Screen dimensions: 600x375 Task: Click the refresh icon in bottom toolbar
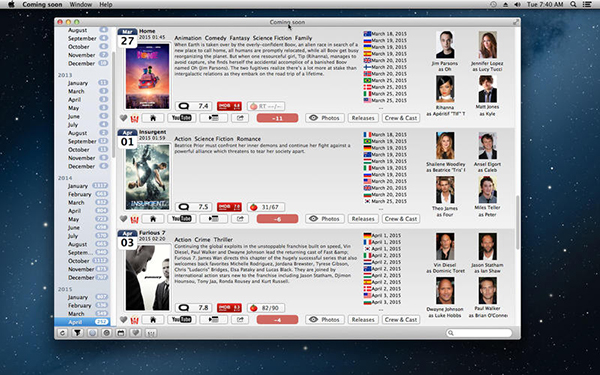click(62, 333)
